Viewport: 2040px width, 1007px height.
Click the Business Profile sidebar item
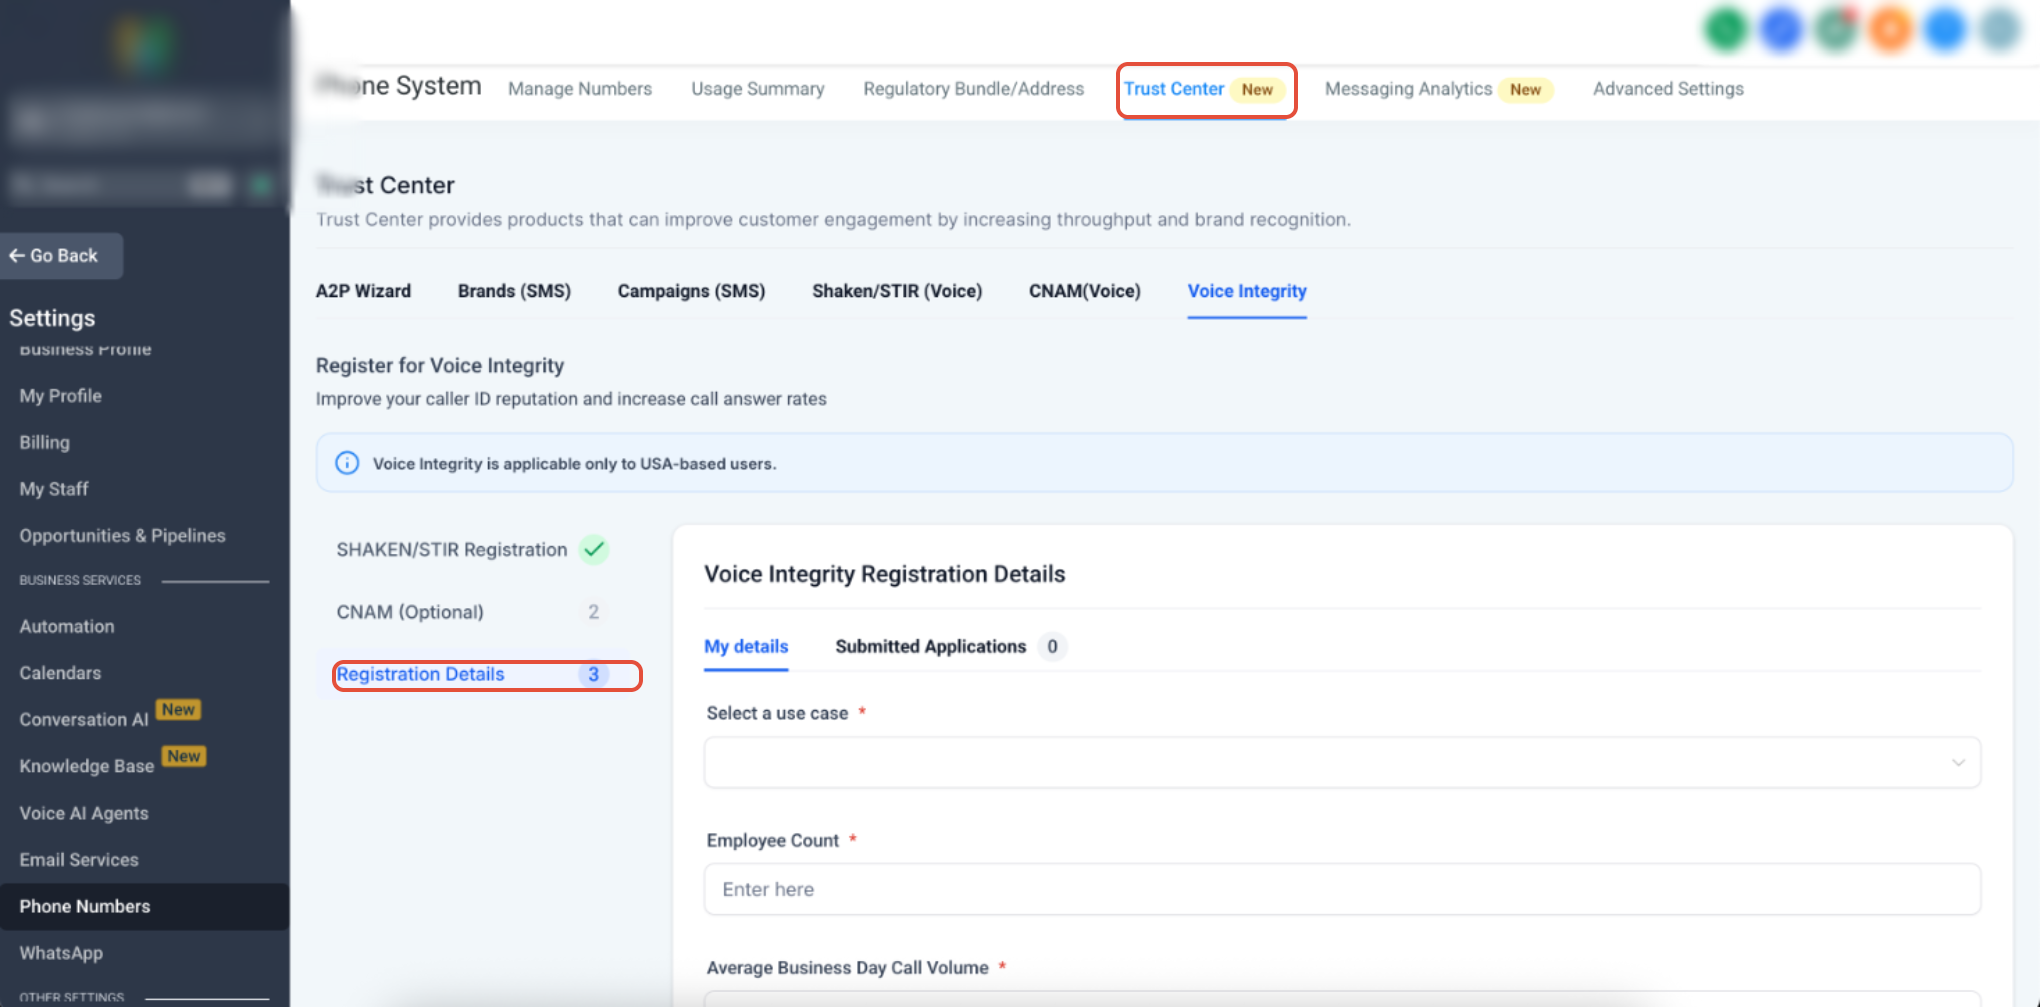(x=85, y=349)
